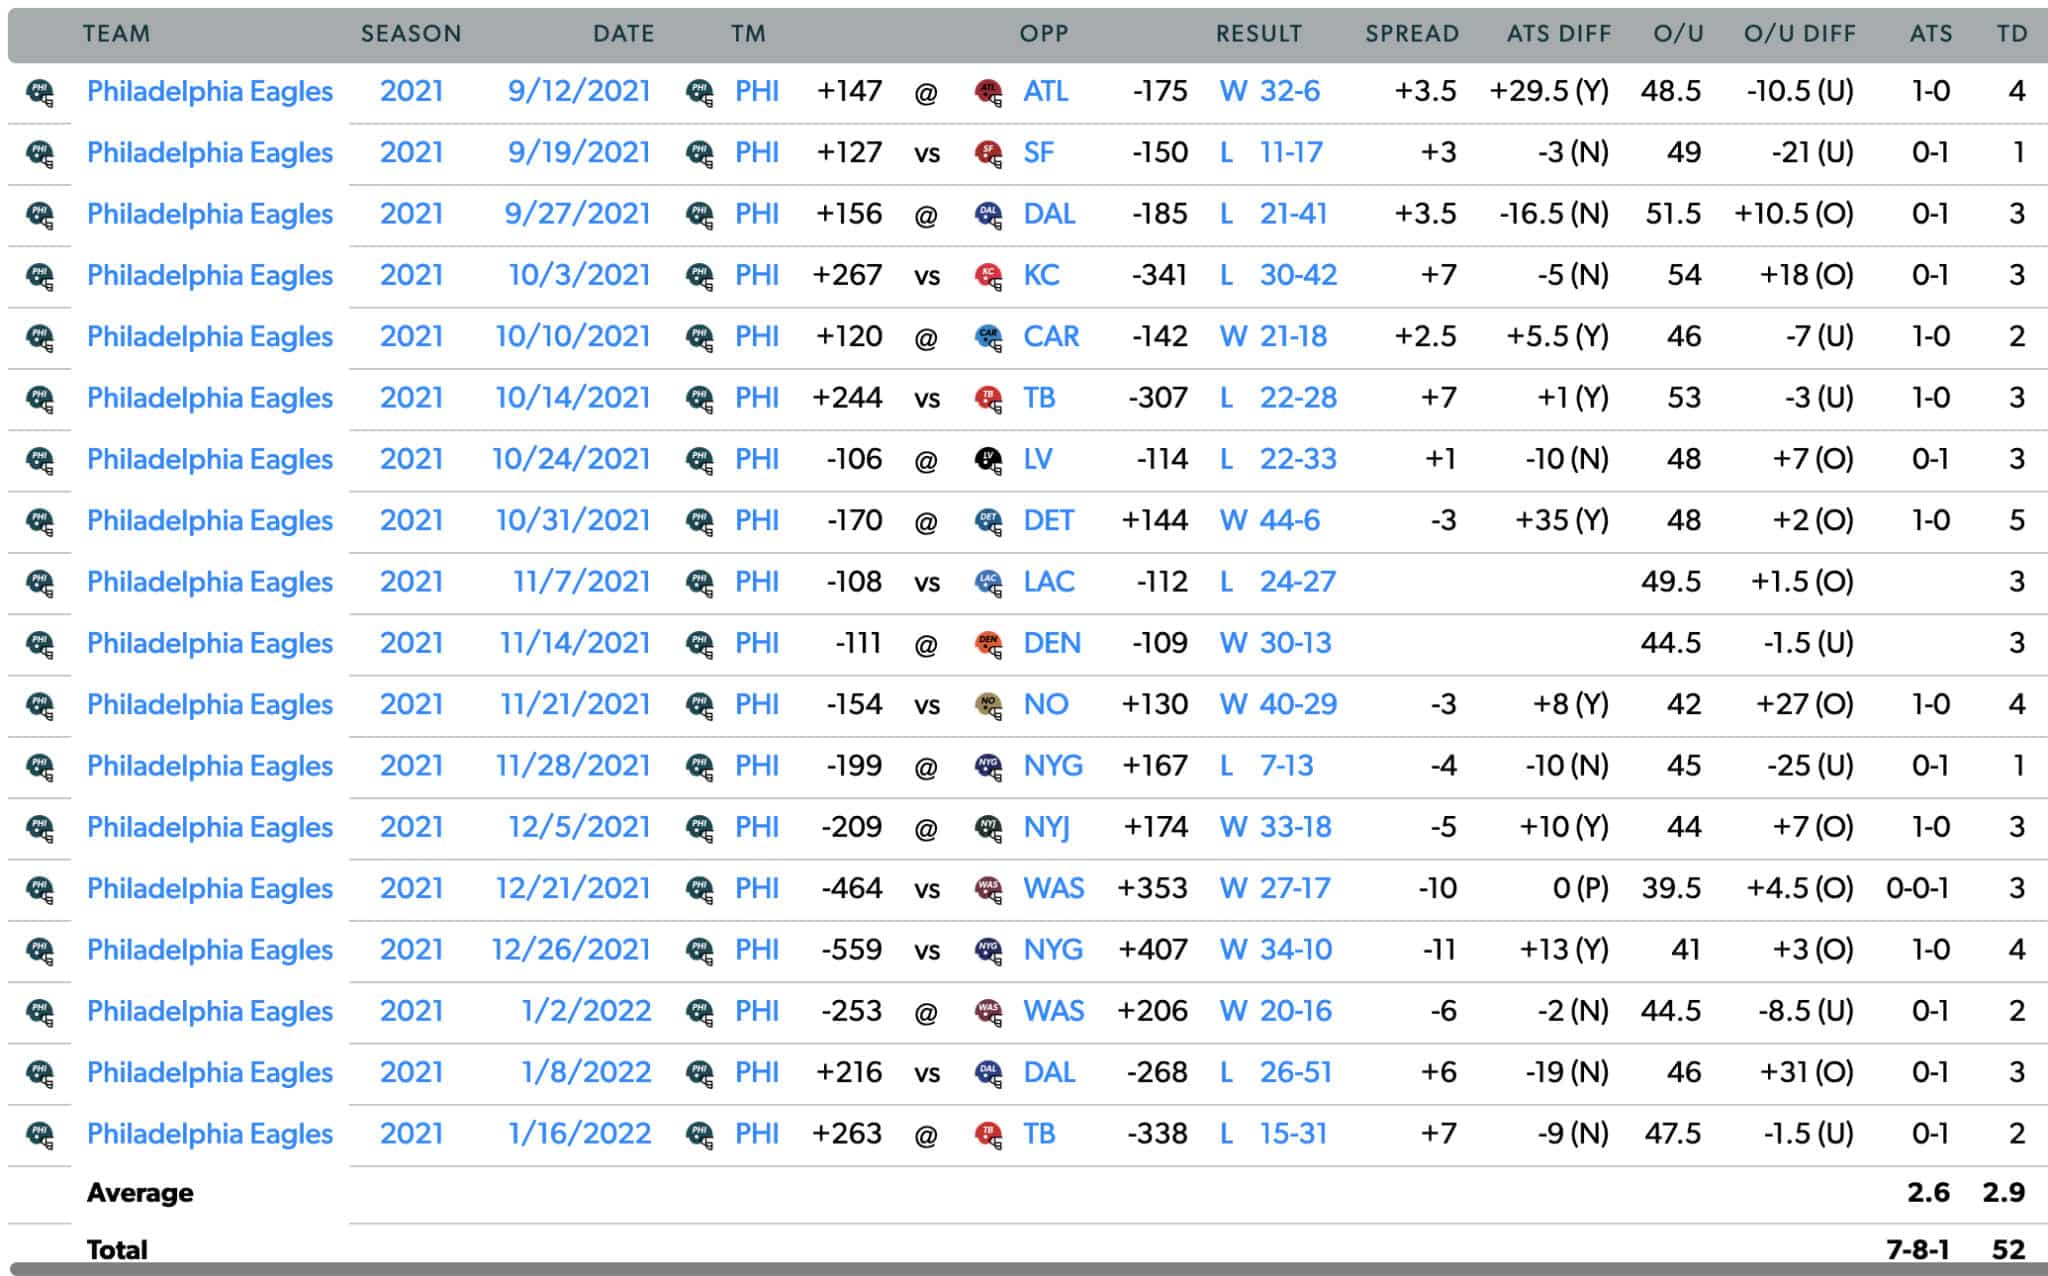Click the DEN Broncos helmet icon
Viewport: 2048px width, 1276px height.
[988, 644]
